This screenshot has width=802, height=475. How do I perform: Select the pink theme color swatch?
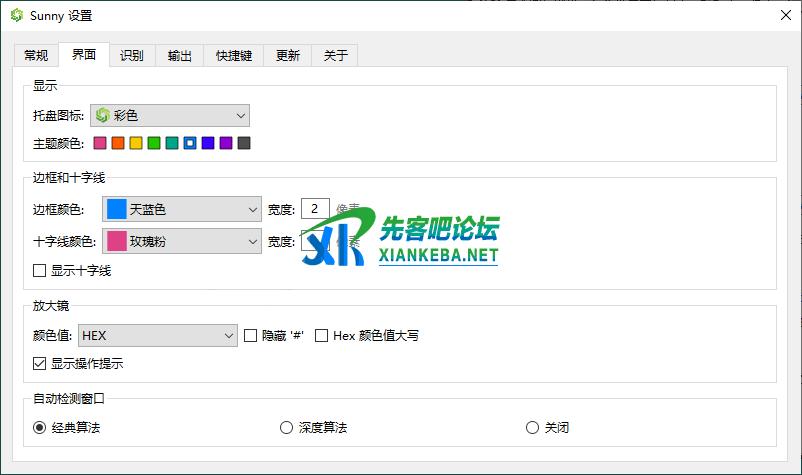[100, 143]
